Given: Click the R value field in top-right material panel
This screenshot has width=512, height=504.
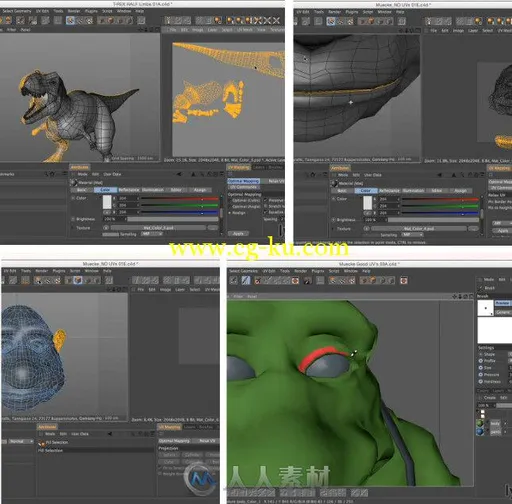Looking at the screenshot, I should tap(389, 199).
